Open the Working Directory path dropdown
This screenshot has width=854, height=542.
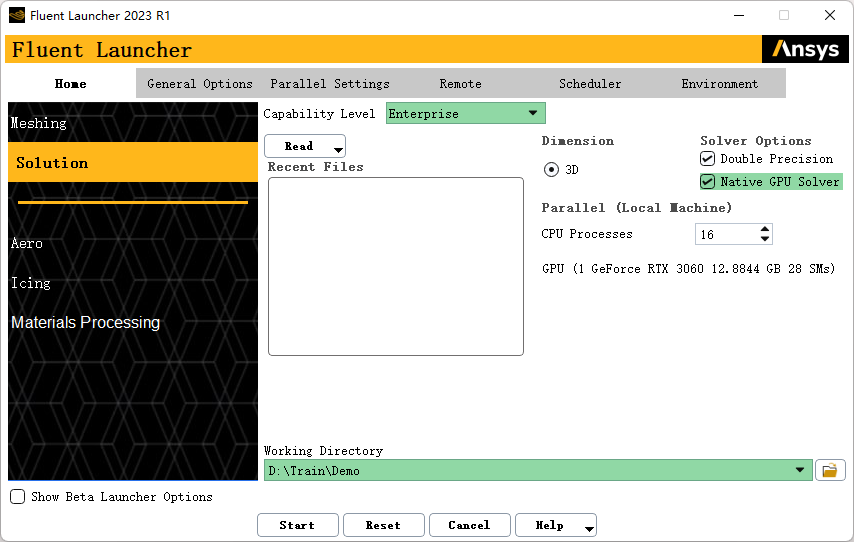click(x=800, y=470)
